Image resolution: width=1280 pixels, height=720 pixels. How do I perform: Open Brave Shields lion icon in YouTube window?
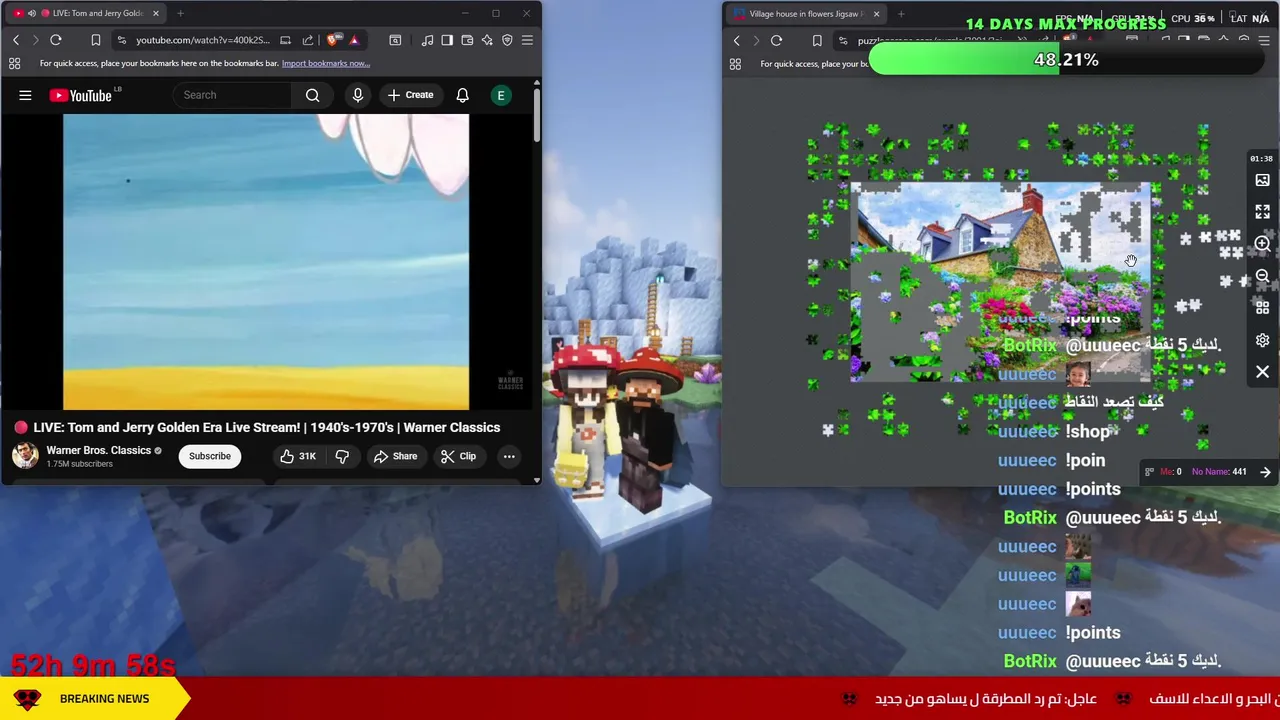pyautogui.click(x=333, y=40)
